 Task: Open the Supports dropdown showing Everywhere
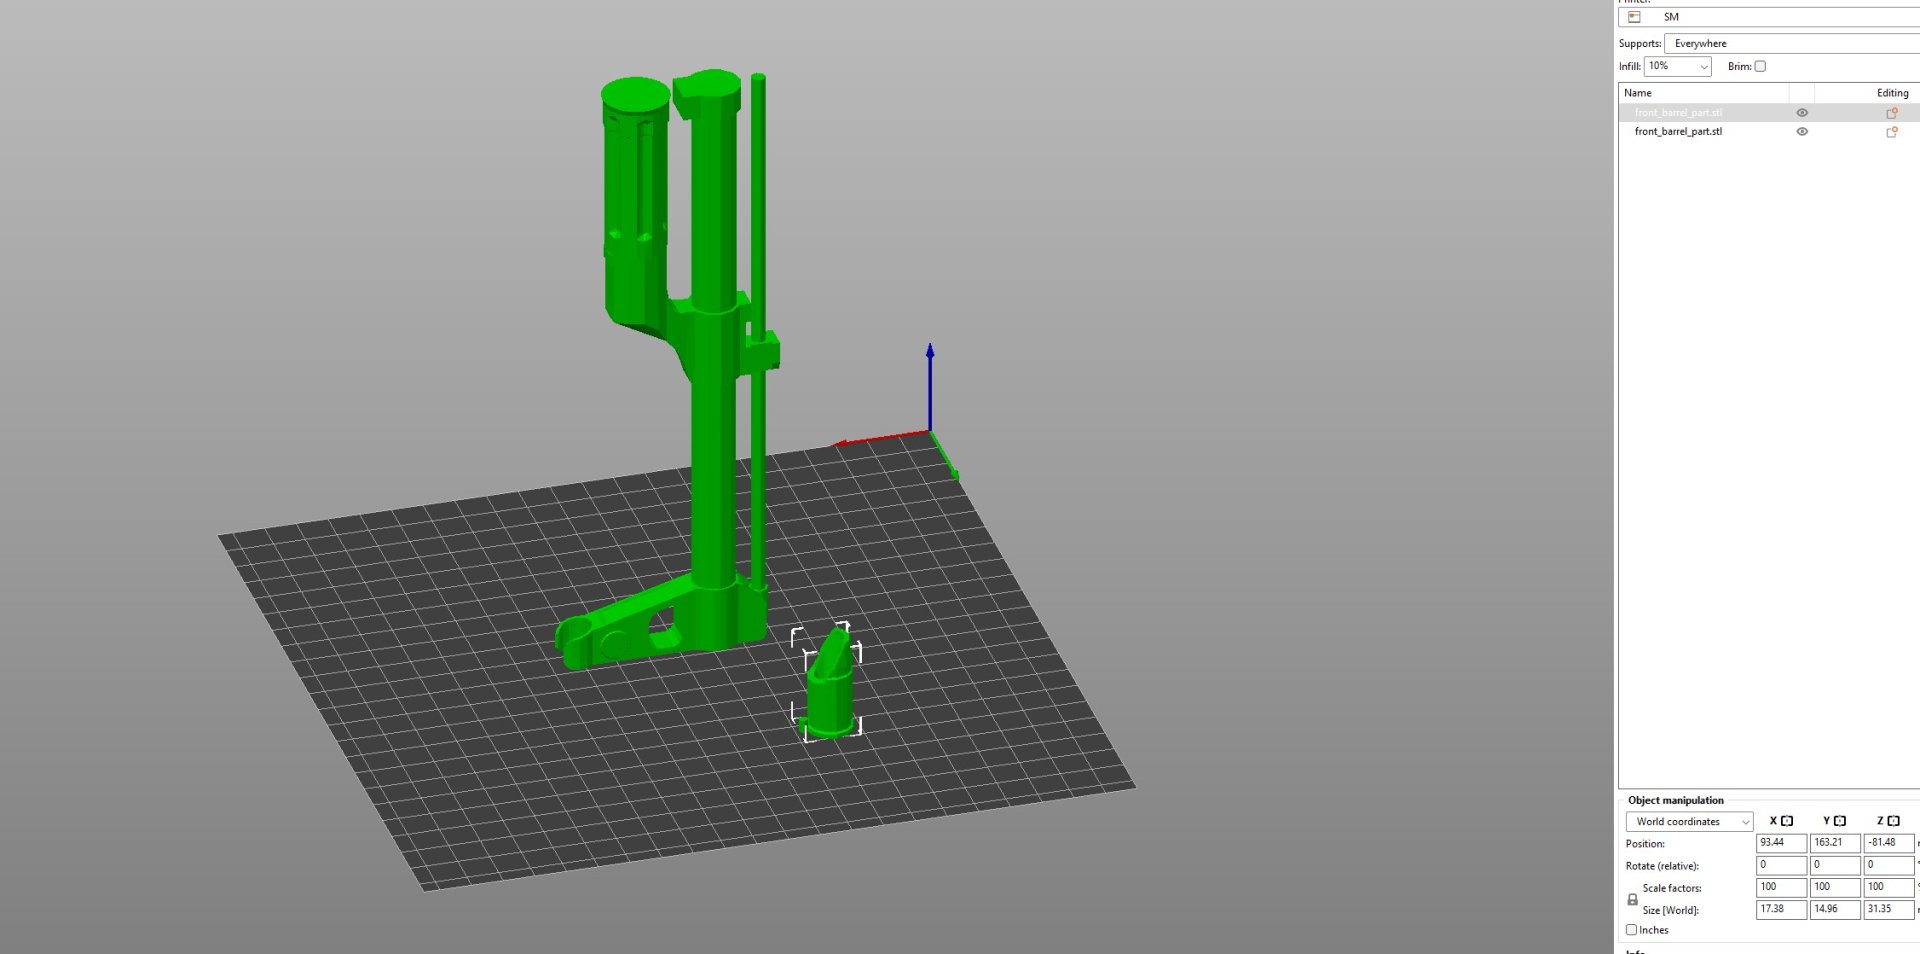pyautogui.click(x=1792, y=43)
